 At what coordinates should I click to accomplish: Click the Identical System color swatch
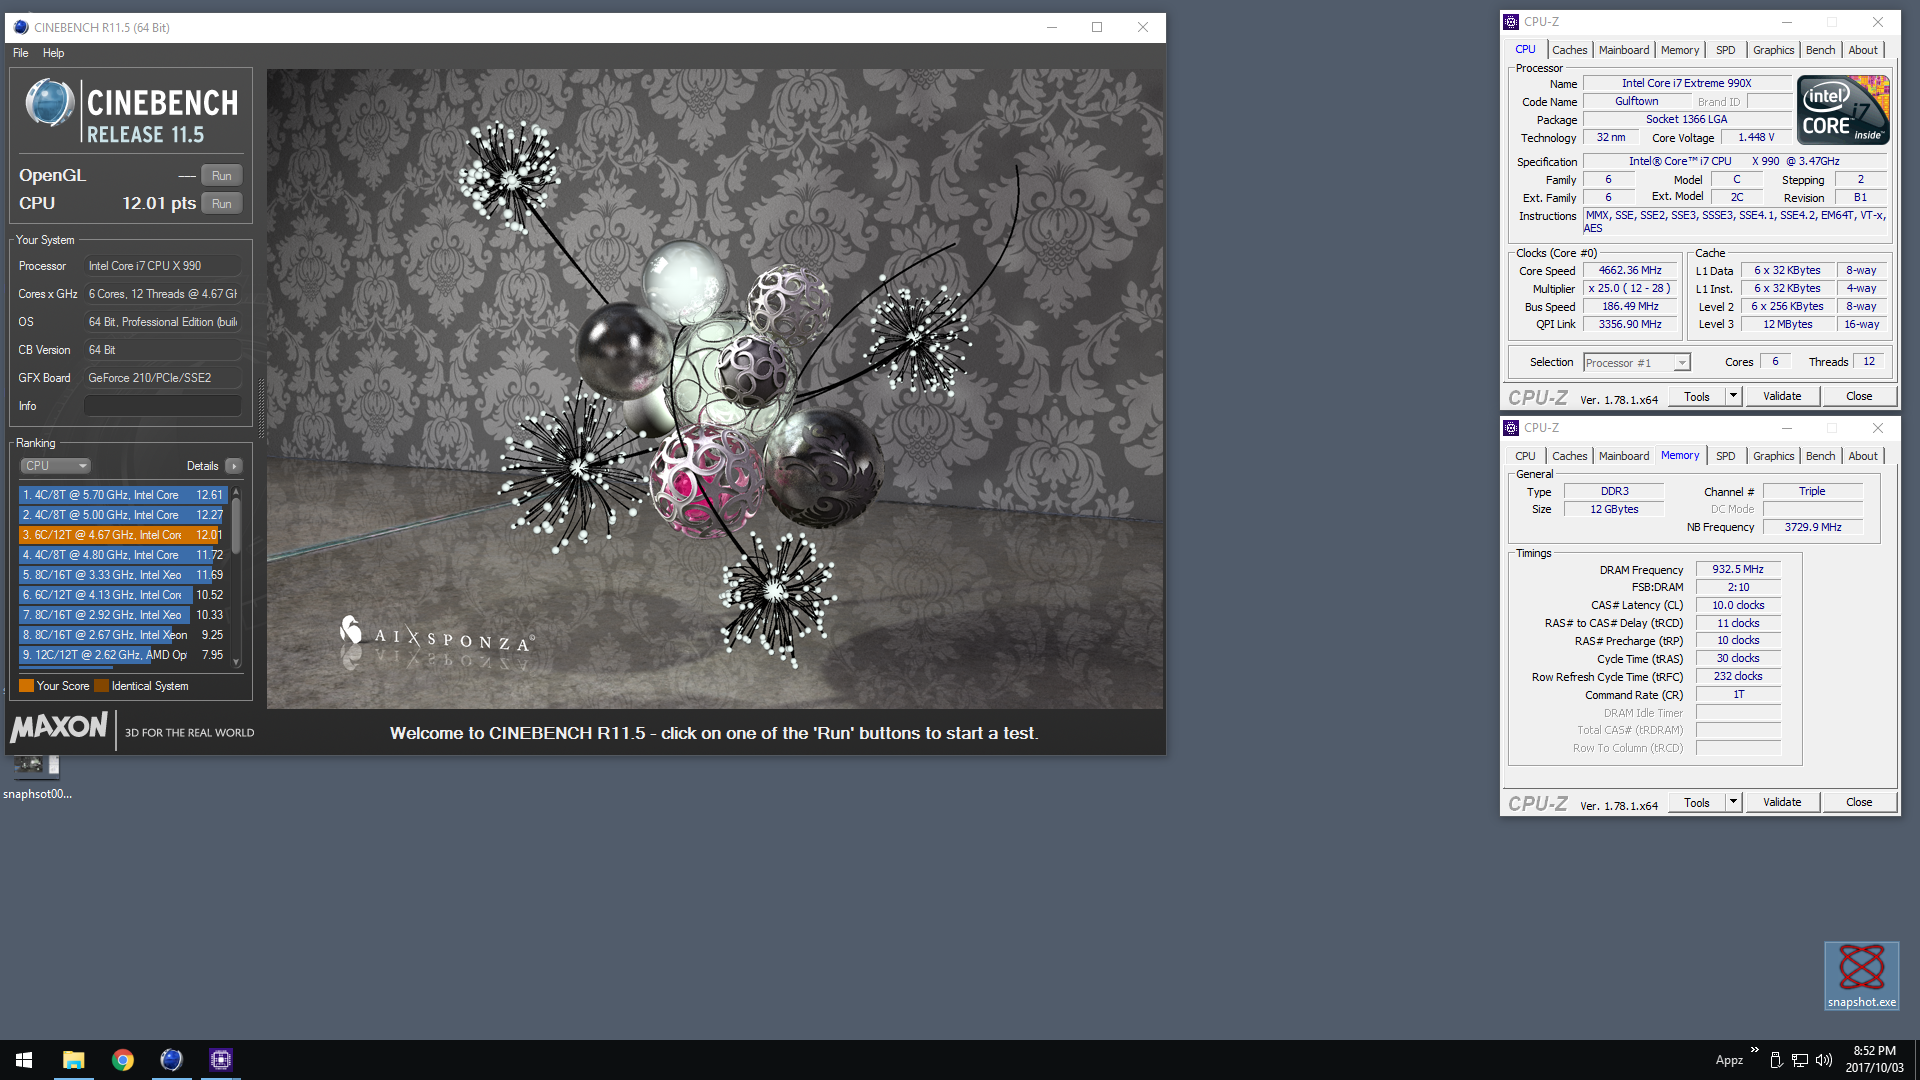pyautogui.click(x=101, y=686)
